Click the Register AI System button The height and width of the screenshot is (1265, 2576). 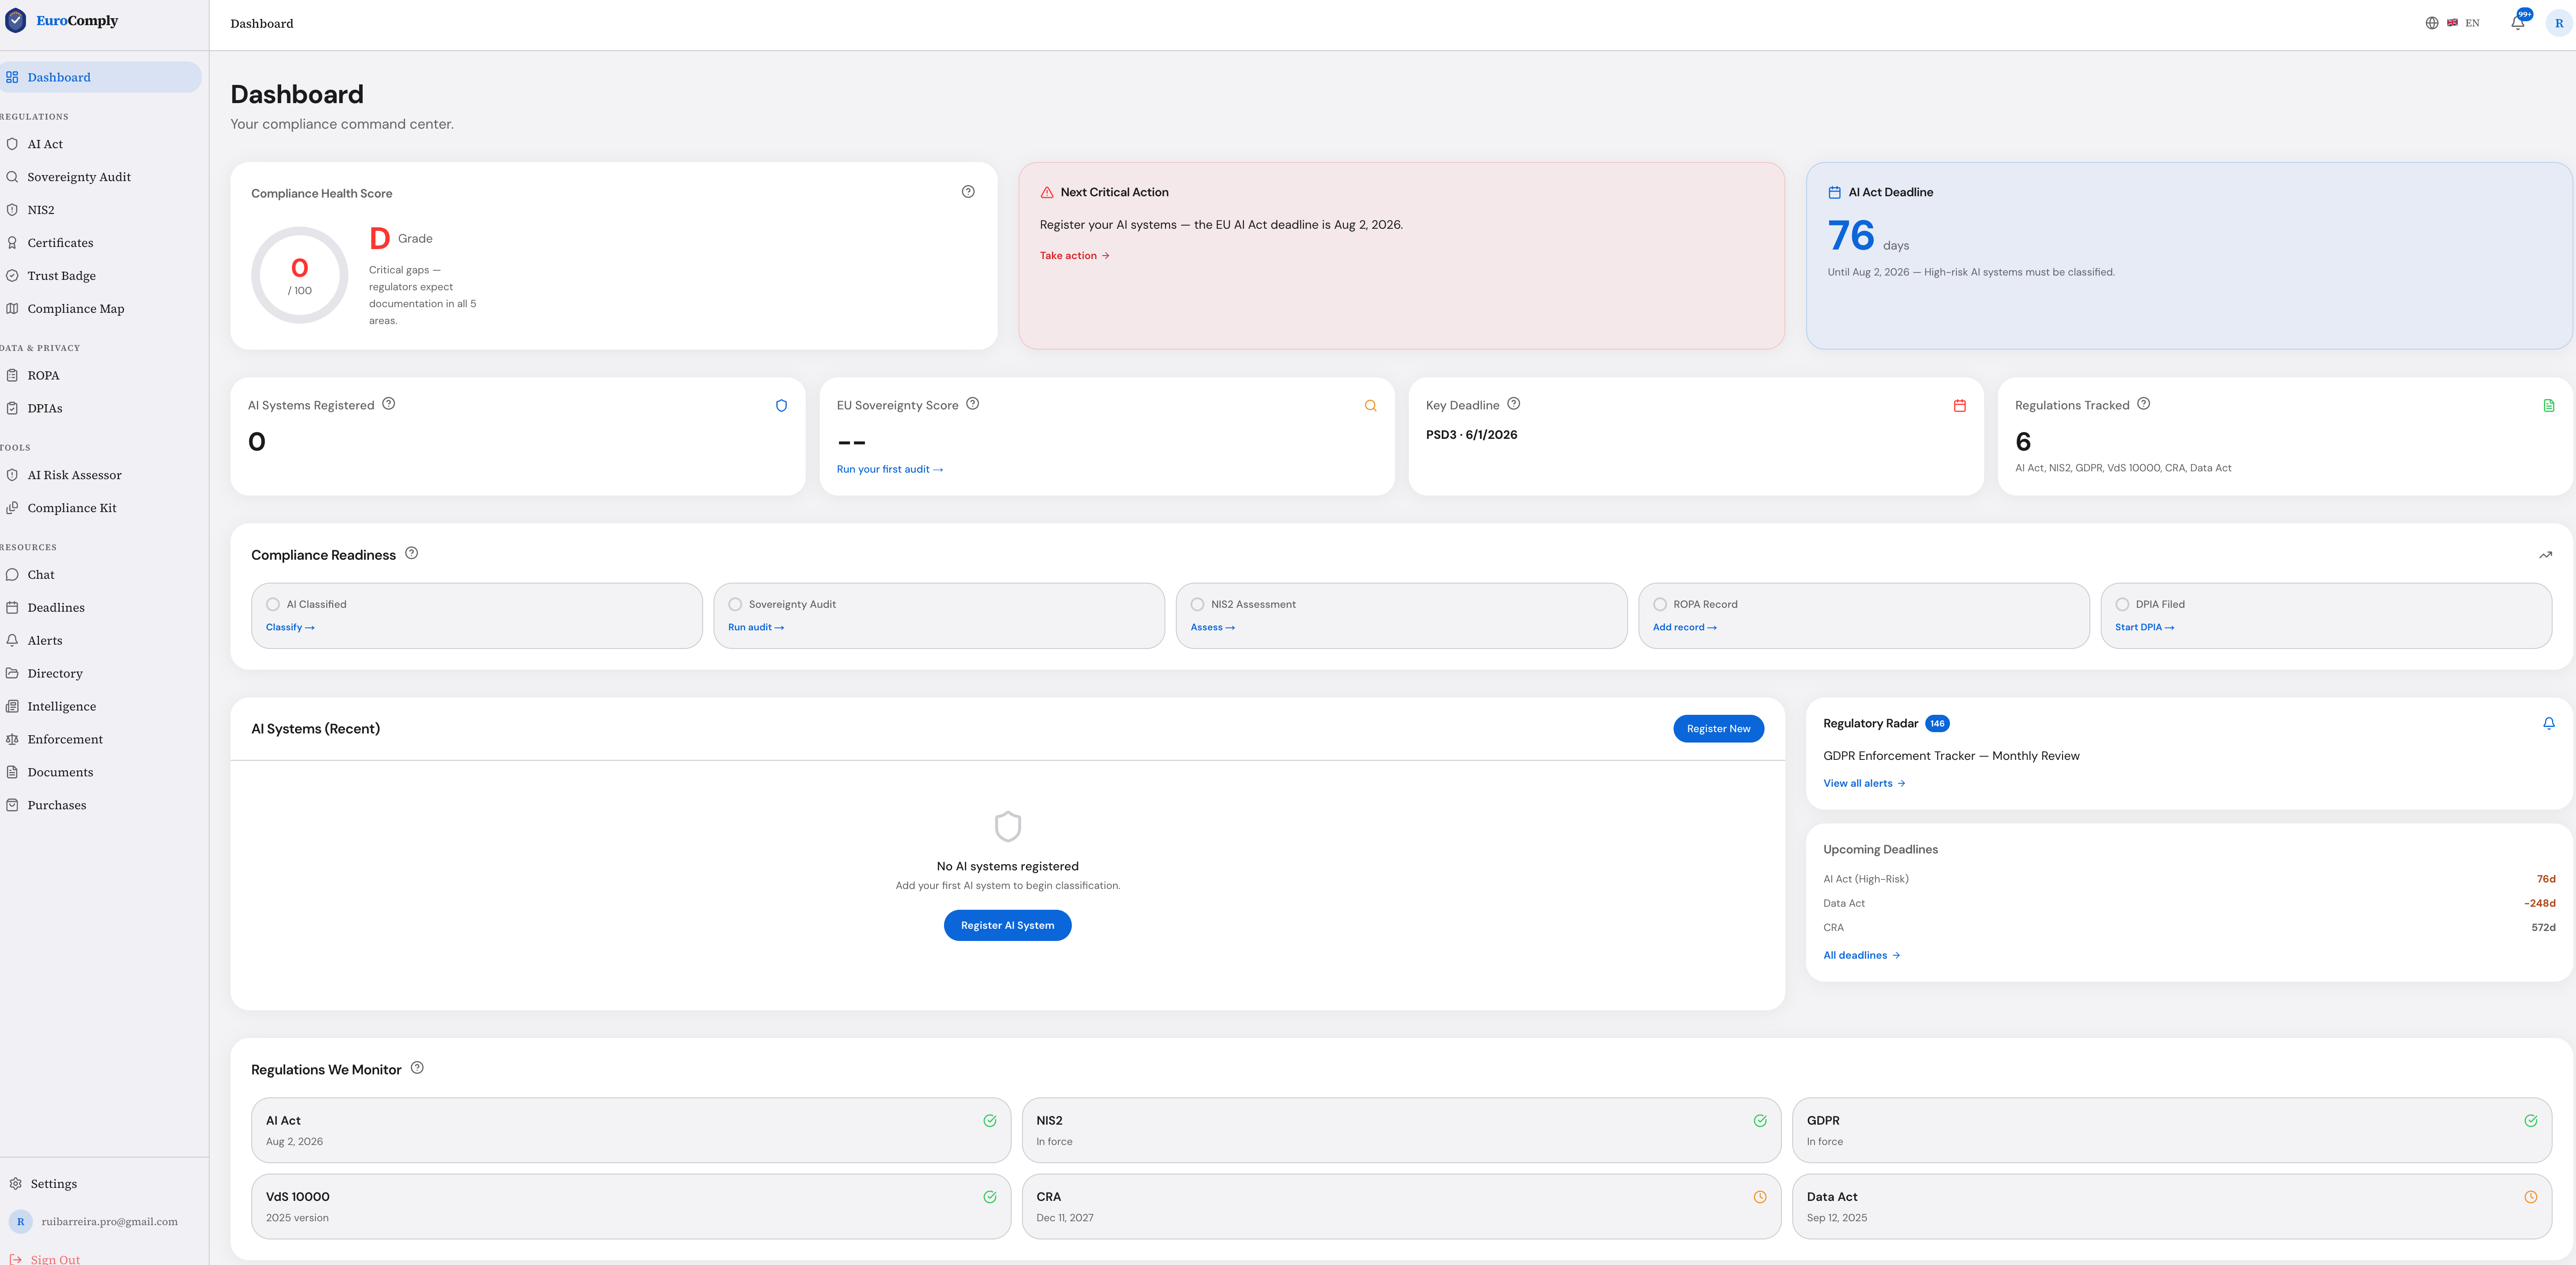(x=1008, y=926)
